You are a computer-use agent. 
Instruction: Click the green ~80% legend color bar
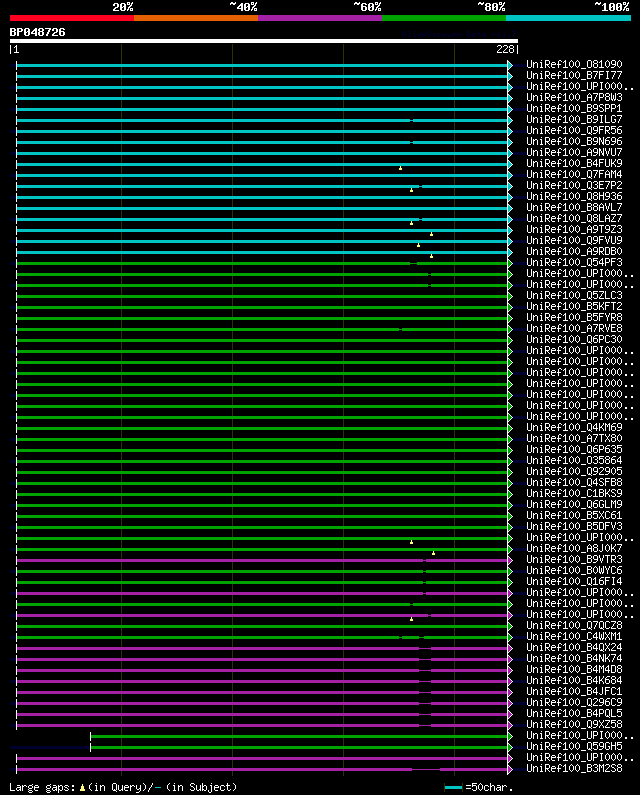coord(444,18)
